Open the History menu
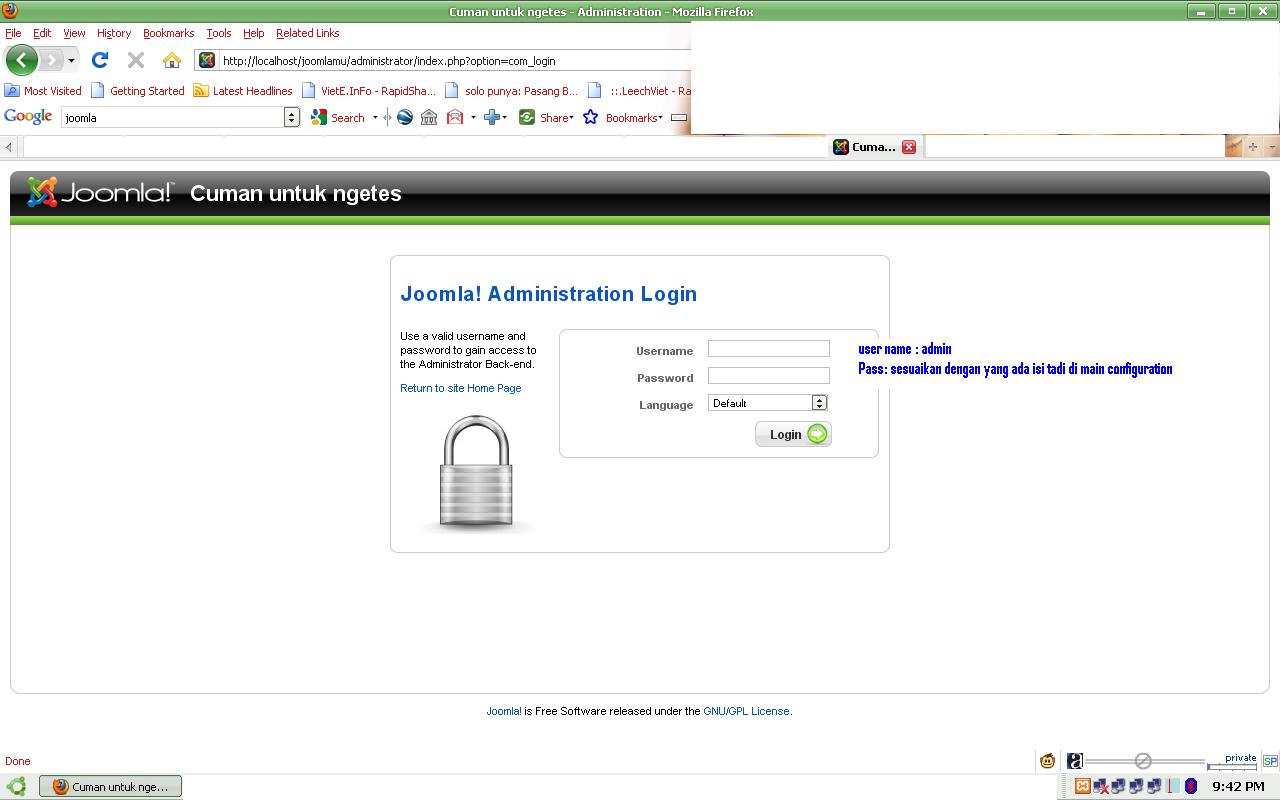The width and height of the screenshot is (1280, 800). click(114, 33)
